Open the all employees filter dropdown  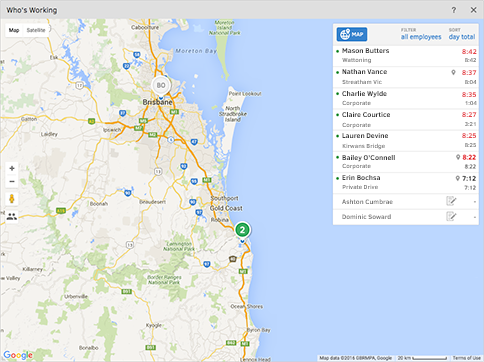[x=421, y=37]
